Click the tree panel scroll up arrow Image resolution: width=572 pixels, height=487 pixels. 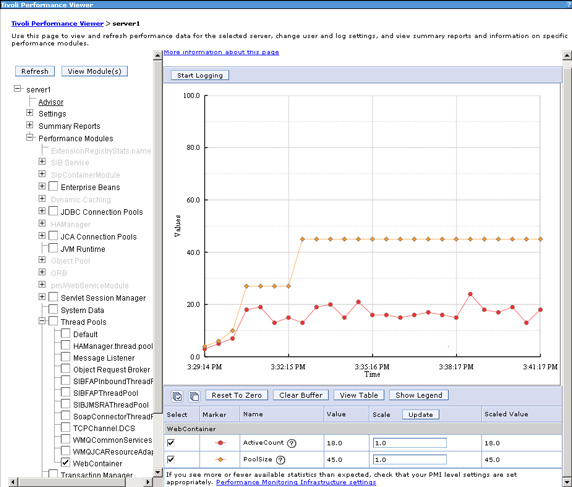[x=158, y=56]
